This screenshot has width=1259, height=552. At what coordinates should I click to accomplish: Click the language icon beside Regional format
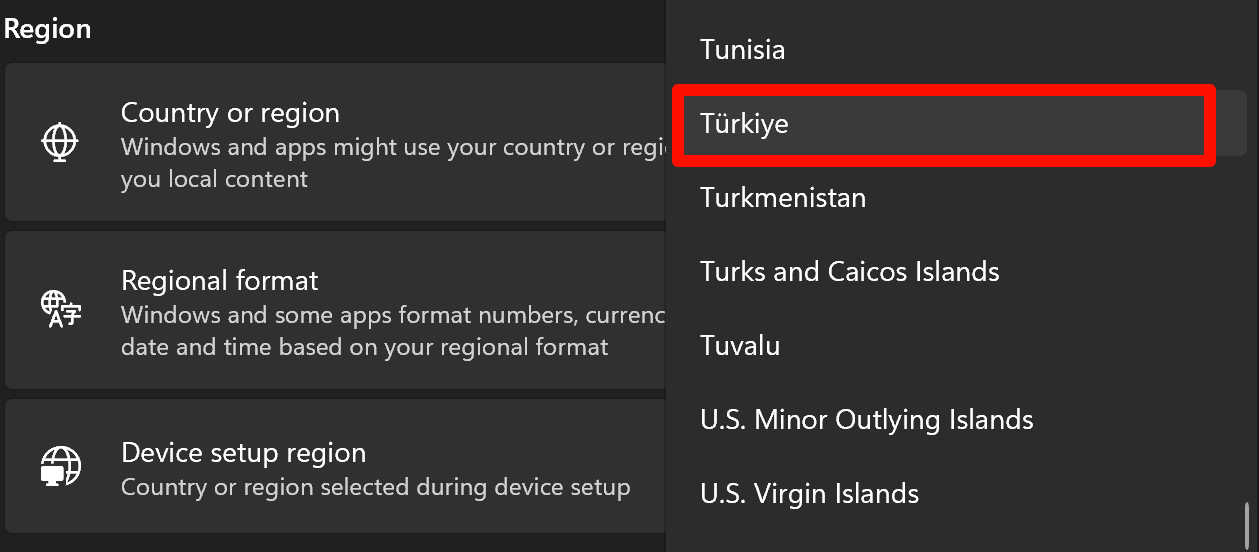(x=60, y=310)
